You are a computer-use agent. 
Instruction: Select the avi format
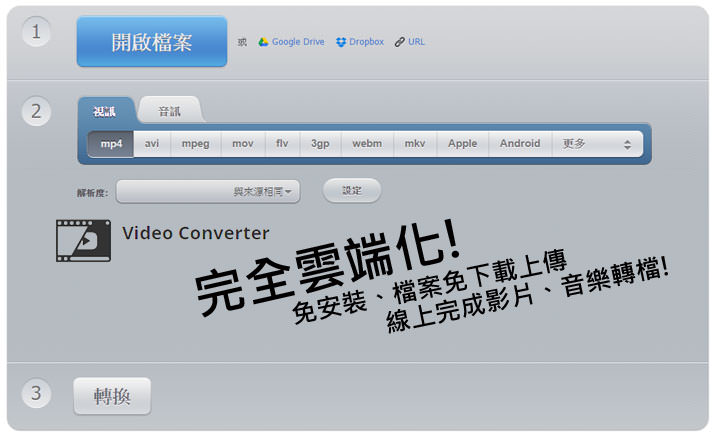point(152,144)
